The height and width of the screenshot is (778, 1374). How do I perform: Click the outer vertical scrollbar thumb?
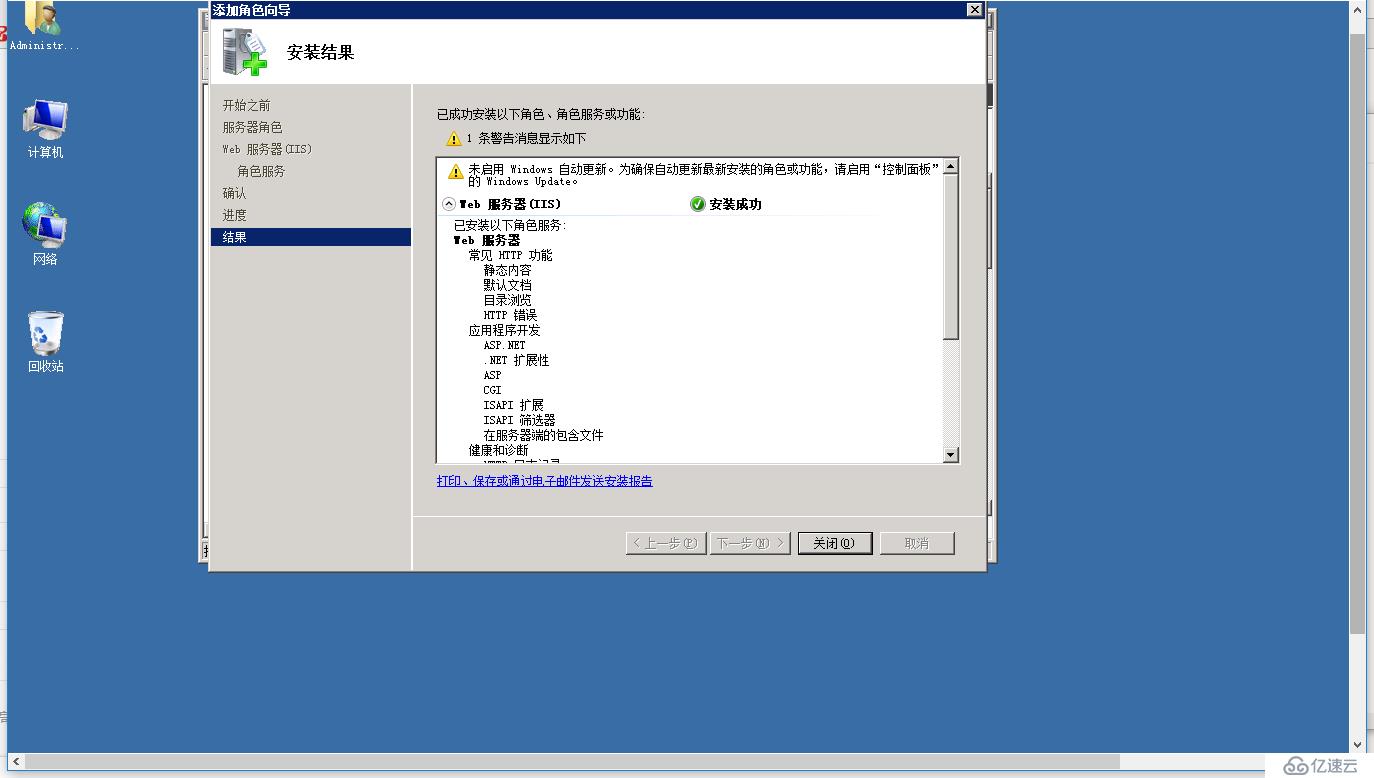[x=1358, y=333]
